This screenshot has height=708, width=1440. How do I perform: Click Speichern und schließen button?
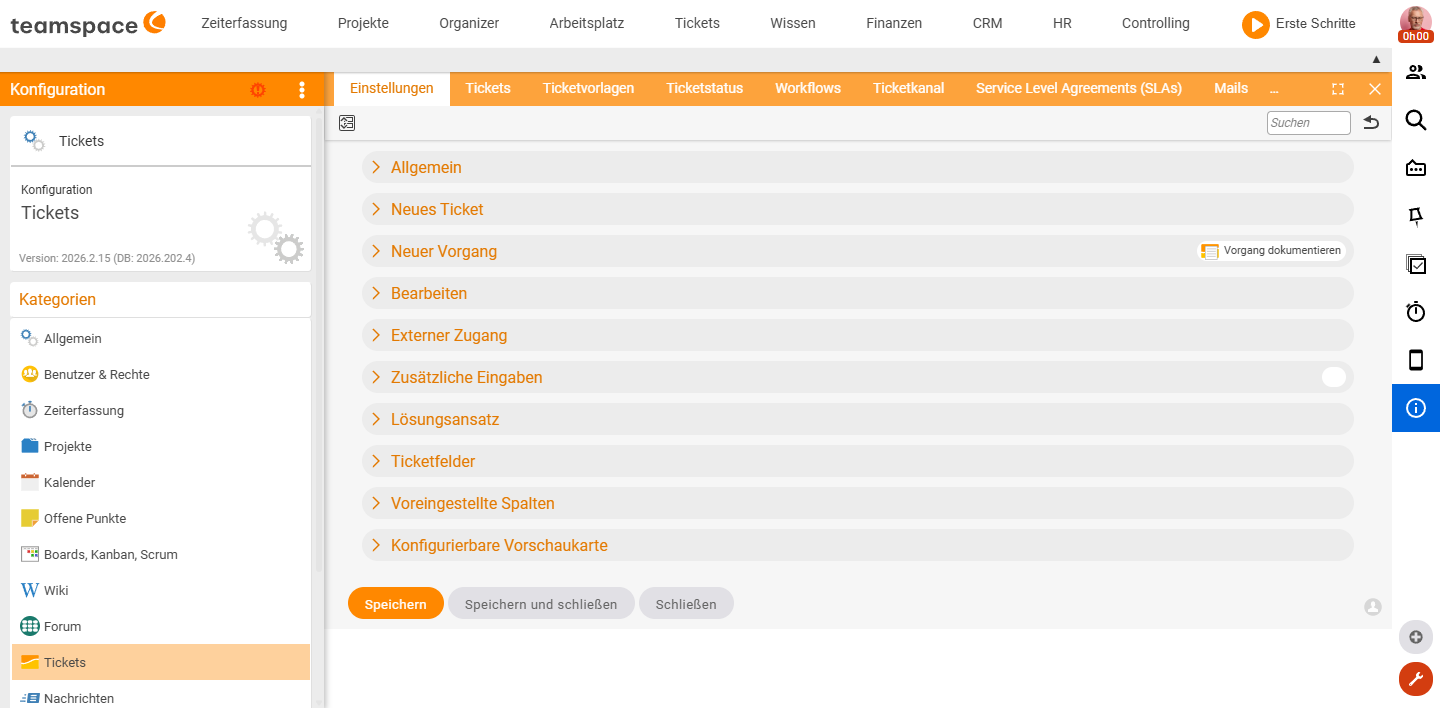541,603
